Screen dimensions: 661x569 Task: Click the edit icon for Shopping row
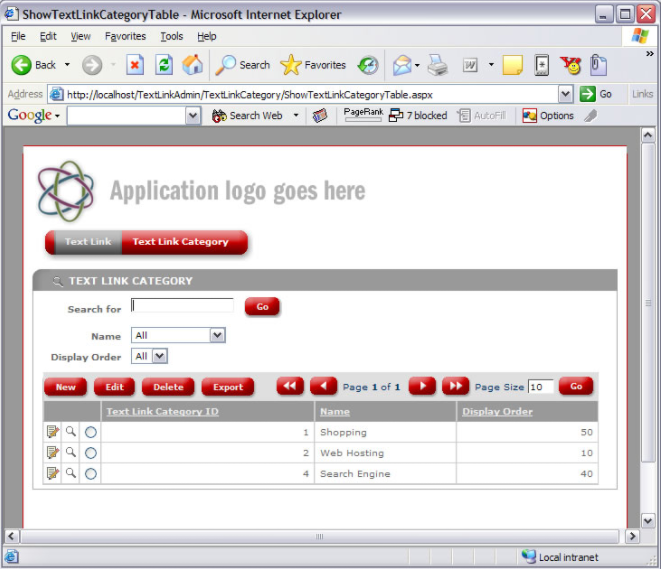click(x=53, y=432)
